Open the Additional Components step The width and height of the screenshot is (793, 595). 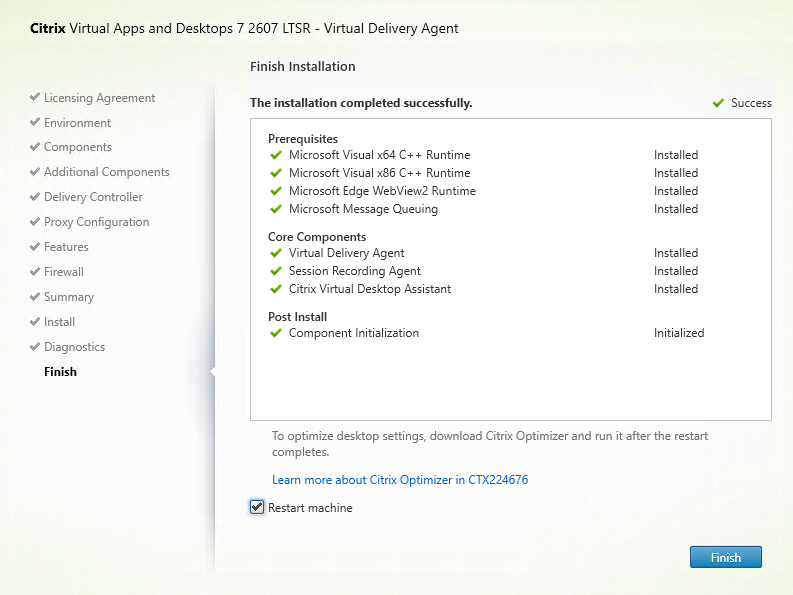[x=106, y=172]
